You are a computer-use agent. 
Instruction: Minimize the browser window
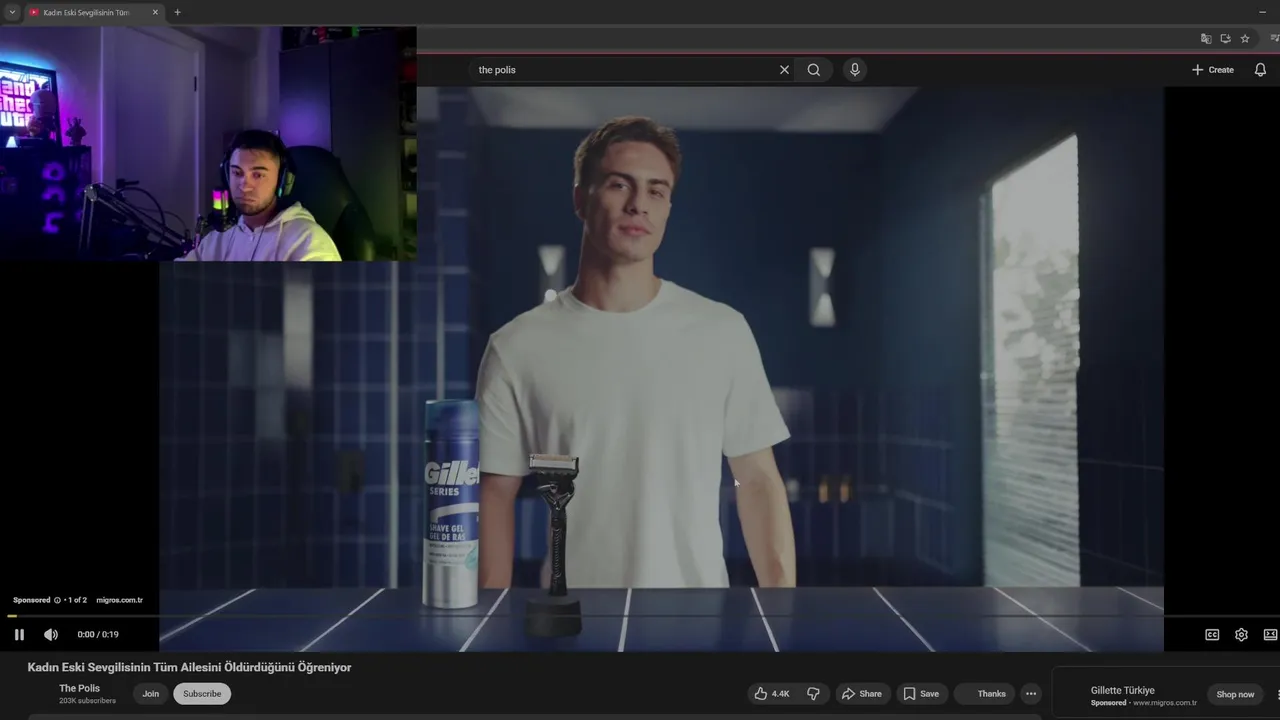click(x=1262, y=12)
